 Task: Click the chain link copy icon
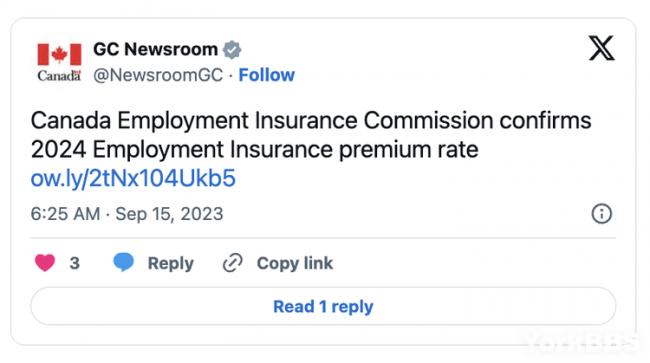click(x=233, y=263)
